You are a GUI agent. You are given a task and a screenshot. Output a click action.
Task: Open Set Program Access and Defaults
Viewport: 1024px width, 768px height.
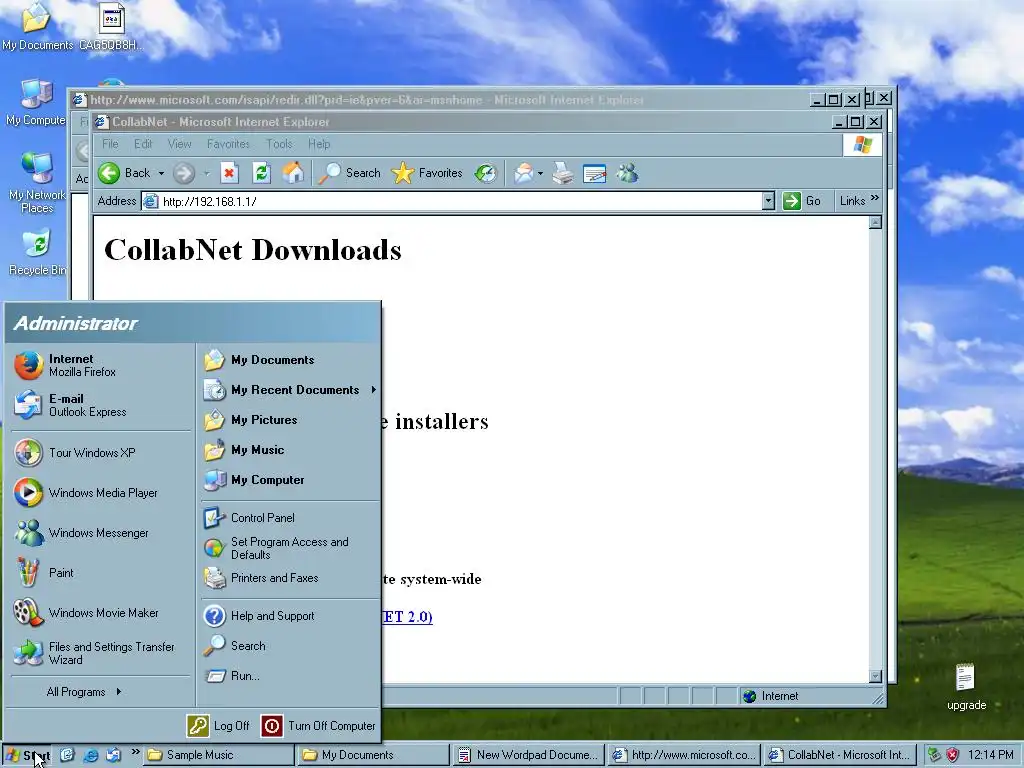click(289, 548)
